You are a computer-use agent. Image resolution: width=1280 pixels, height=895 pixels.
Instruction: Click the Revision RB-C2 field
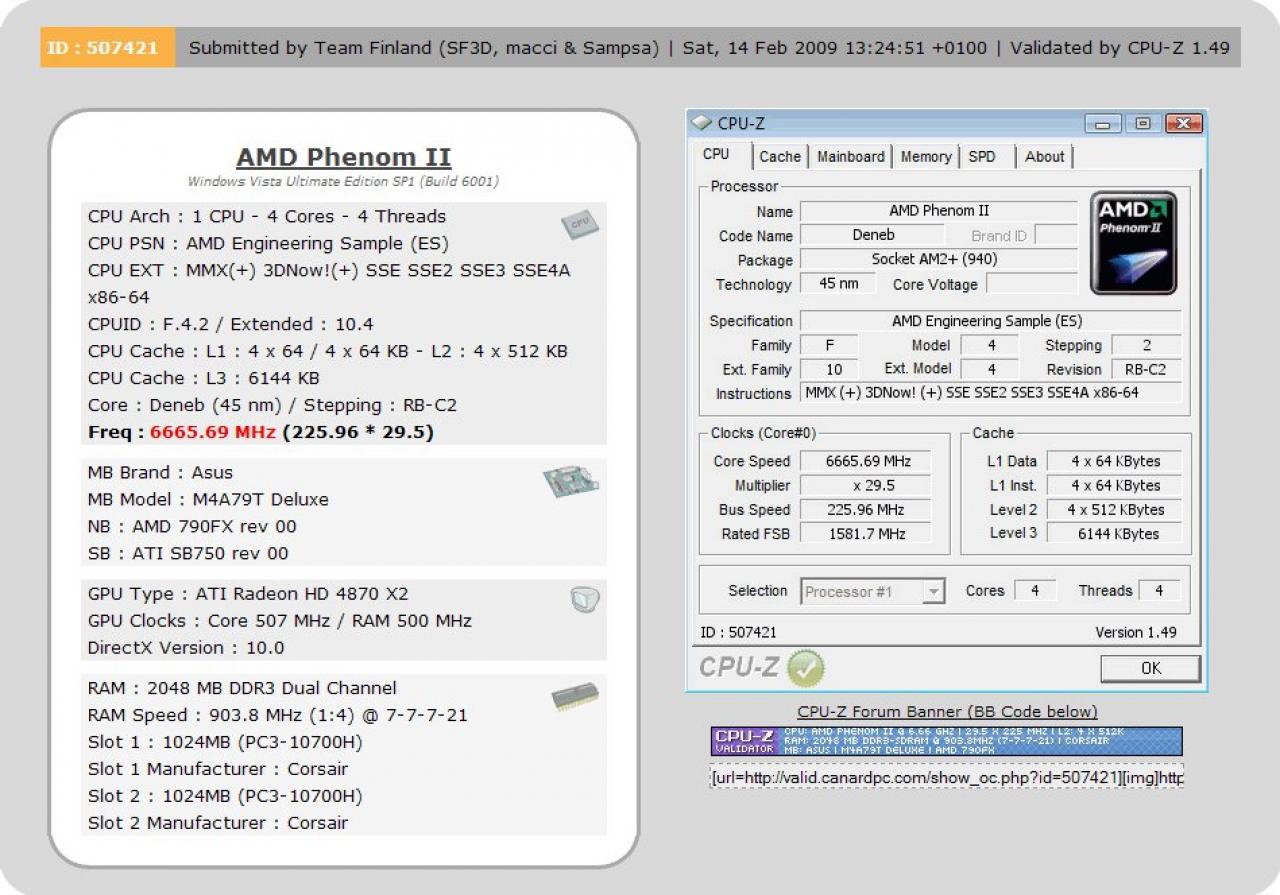point(1146,369)
